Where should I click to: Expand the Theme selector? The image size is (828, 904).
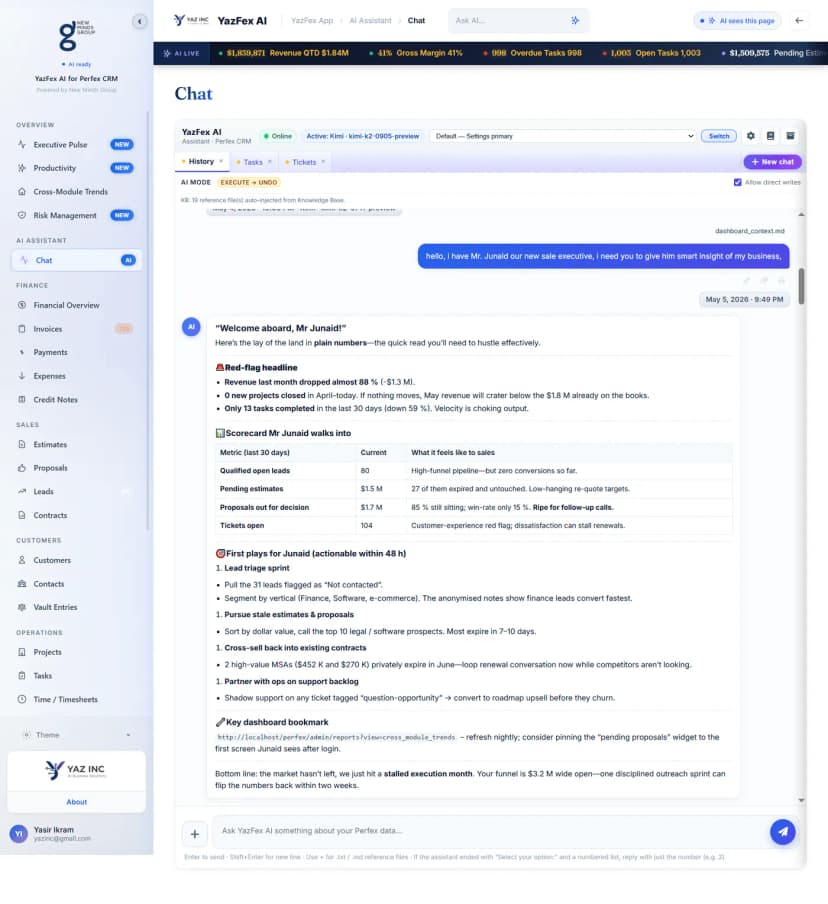[76, 735]
